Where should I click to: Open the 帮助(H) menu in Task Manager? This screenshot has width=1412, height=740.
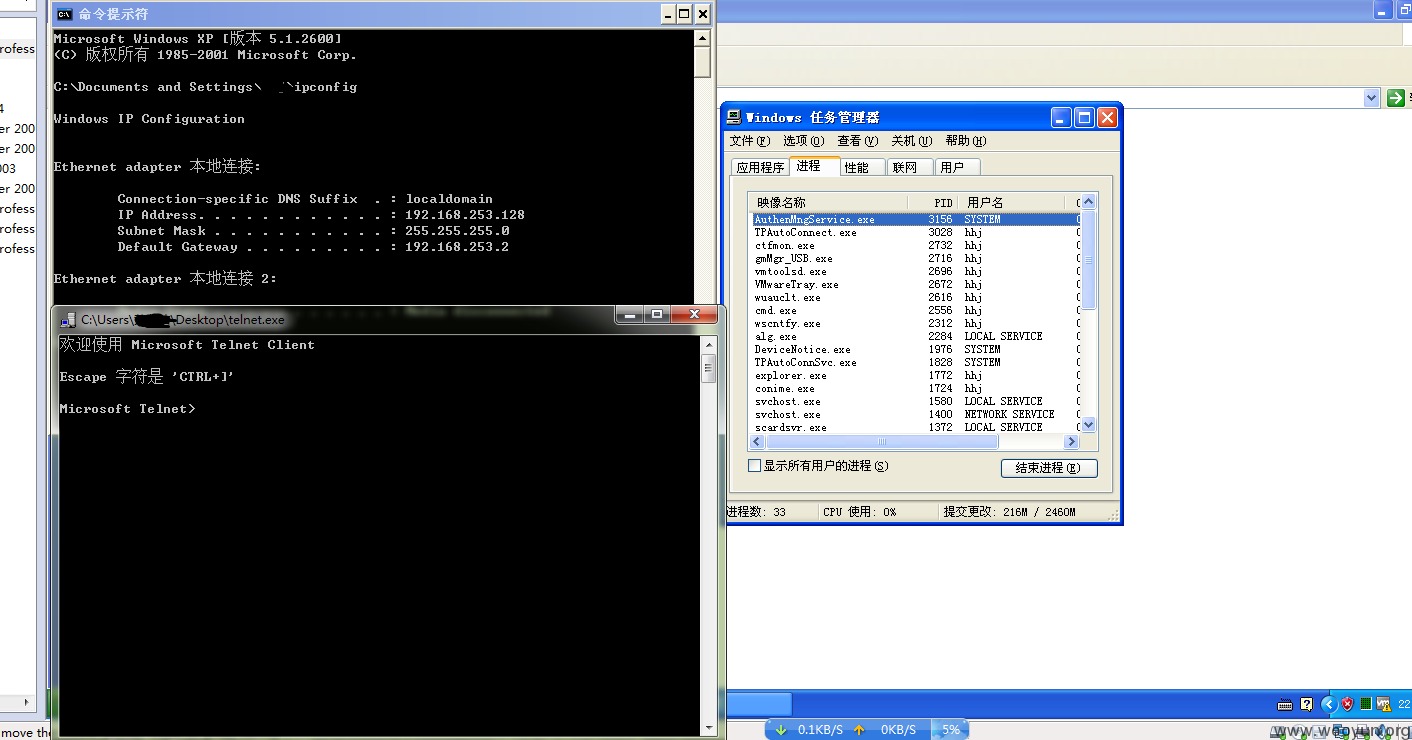click(x=966, y=141)
